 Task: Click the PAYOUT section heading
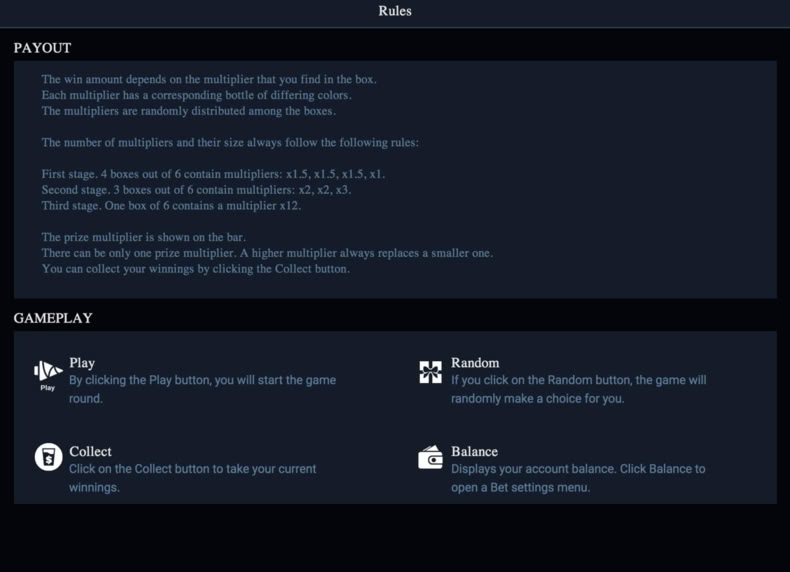[x=42, y=48]
